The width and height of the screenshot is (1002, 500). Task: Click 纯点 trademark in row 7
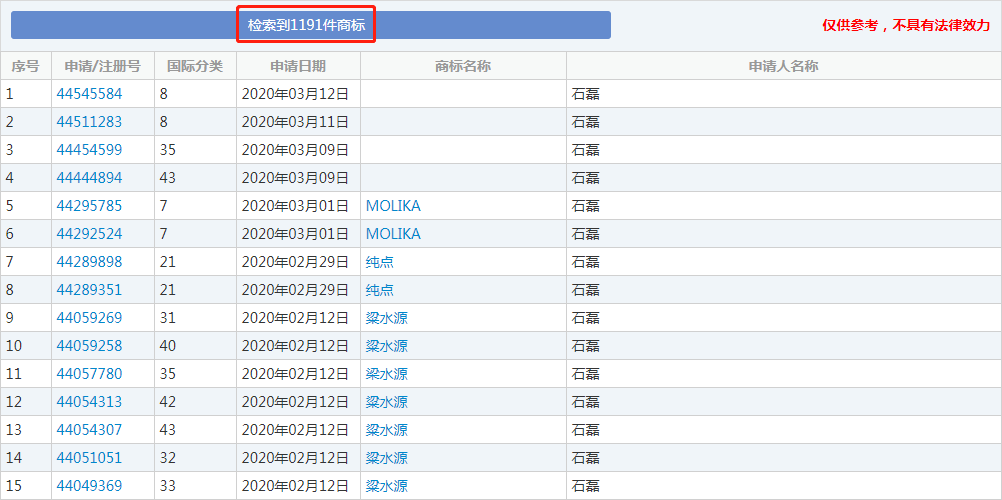380,262
